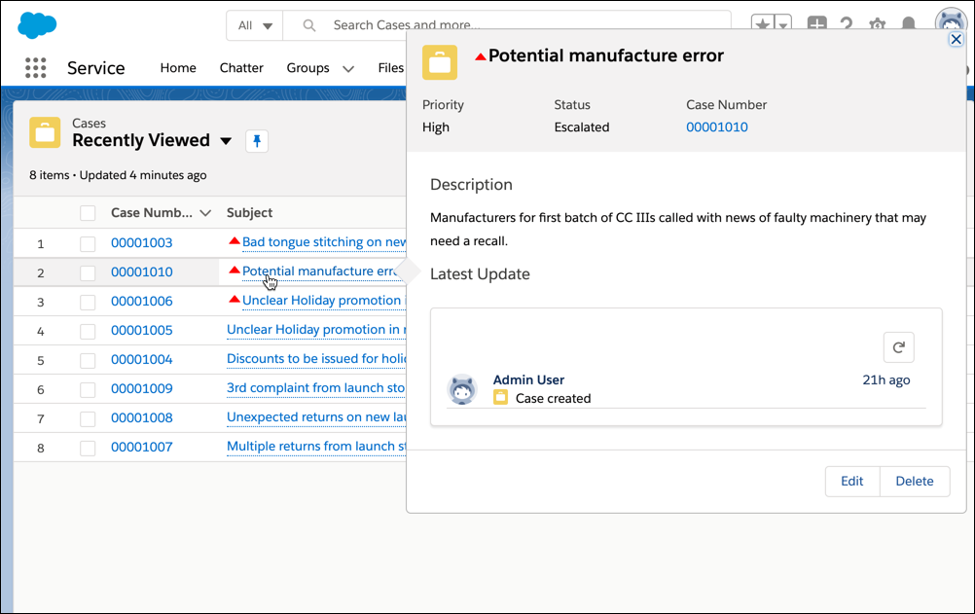Expand the Groups tab chevron menu

click(348, 69)
